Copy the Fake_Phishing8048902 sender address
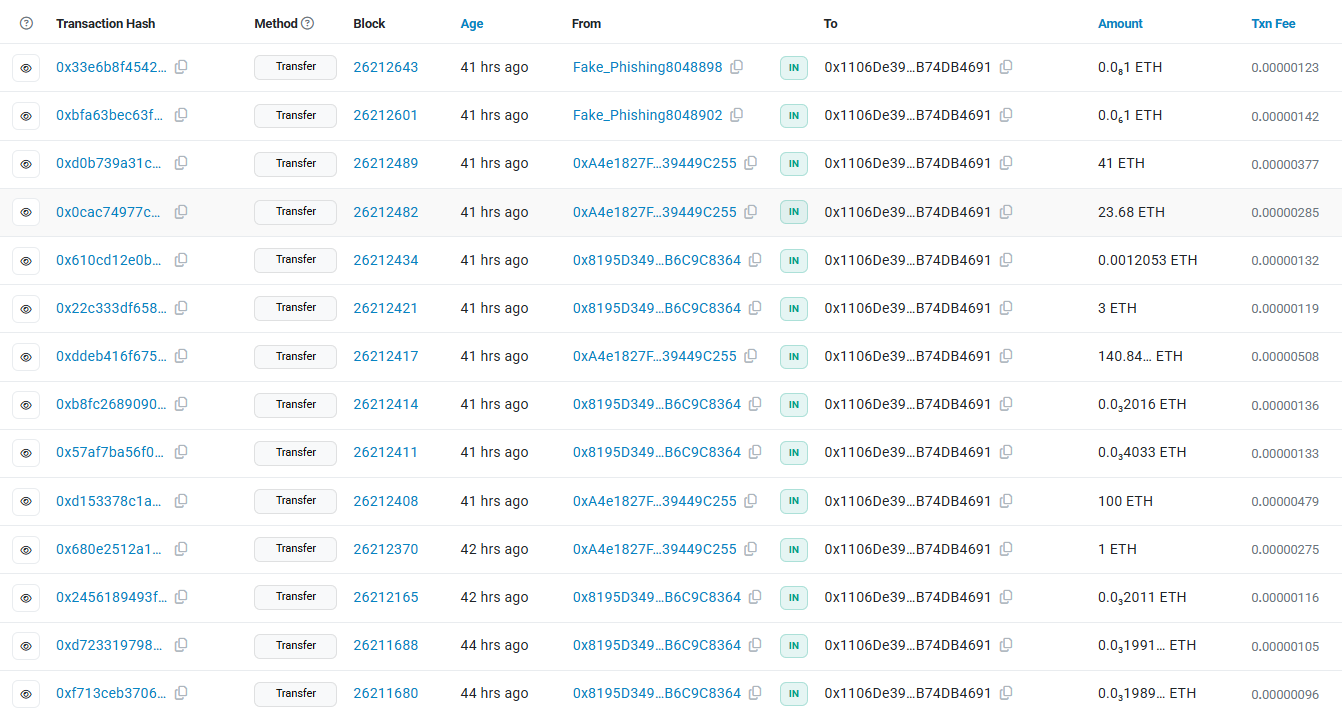Viewport: 1342px width, 711px height. pyautogui.click(x=736, y=115)
